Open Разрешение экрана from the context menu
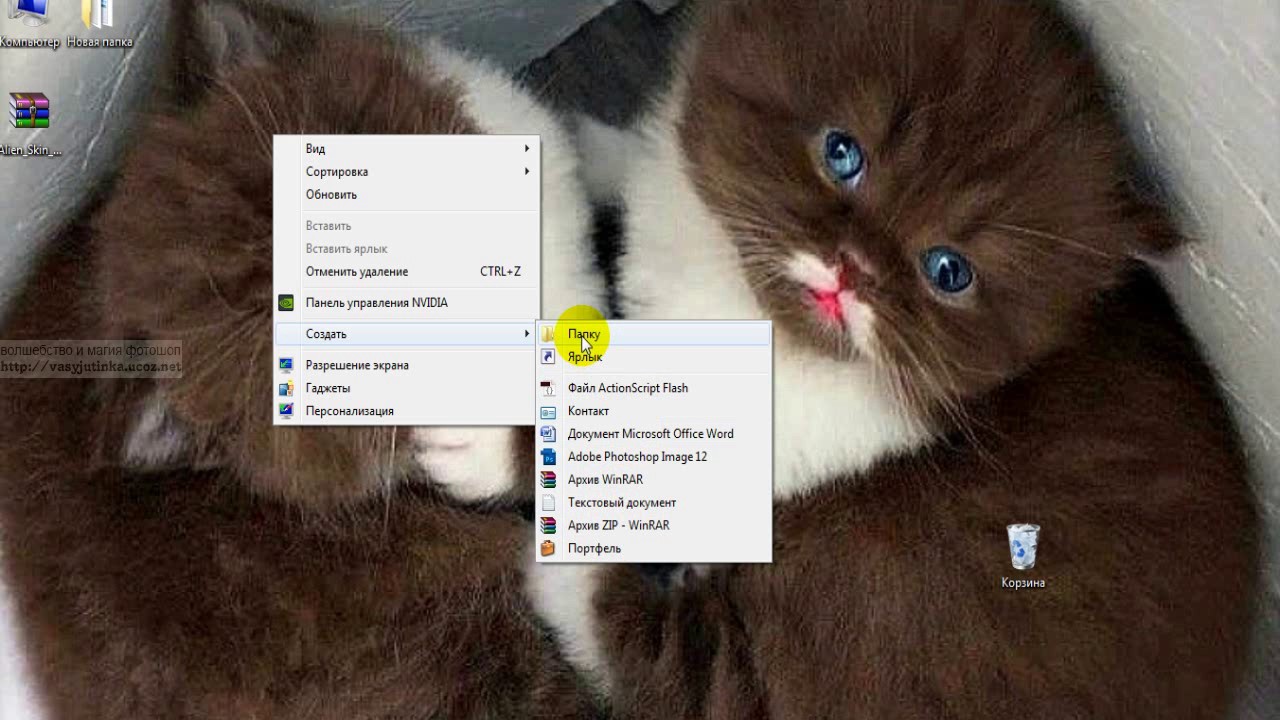Viewport: 1280px width, 720px height. pos(406,365)
